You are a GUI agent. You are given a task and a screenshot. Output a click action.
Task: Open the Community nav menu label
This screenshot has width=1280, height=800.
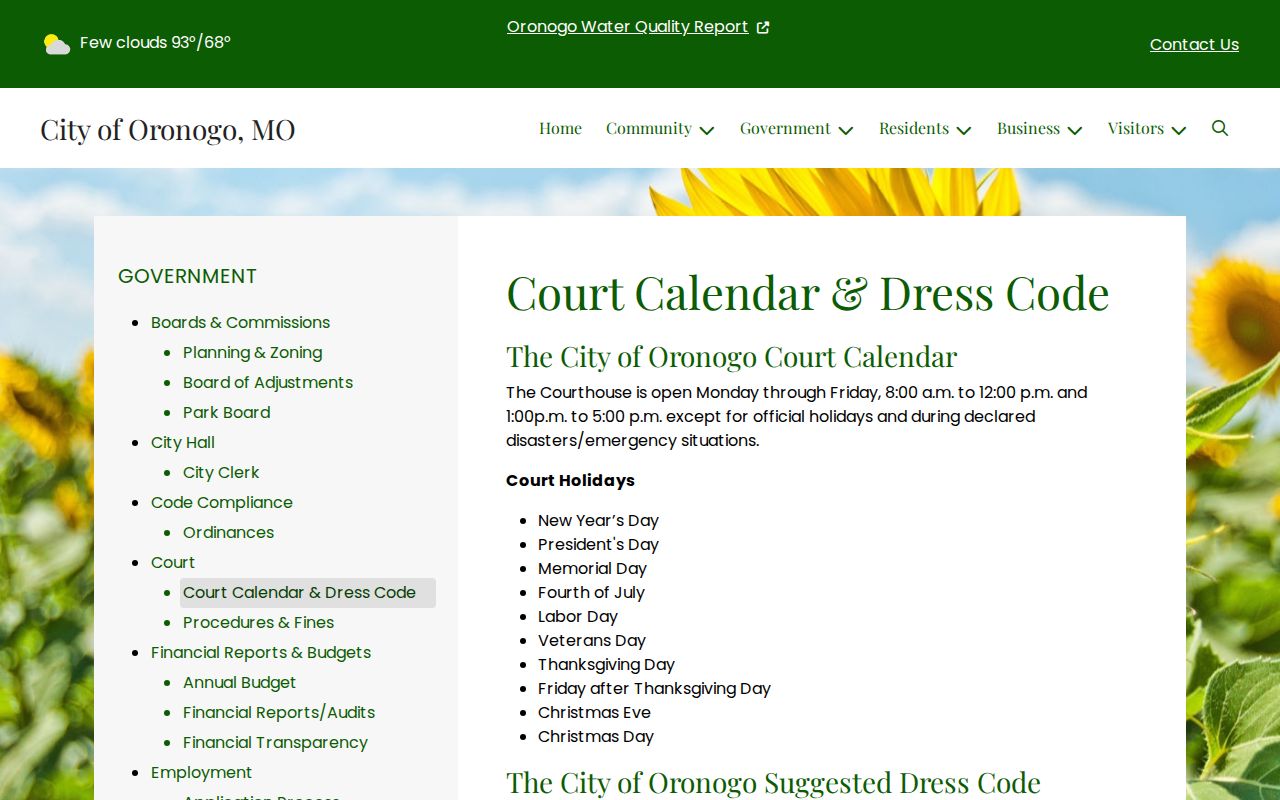(x=648, y=128)
